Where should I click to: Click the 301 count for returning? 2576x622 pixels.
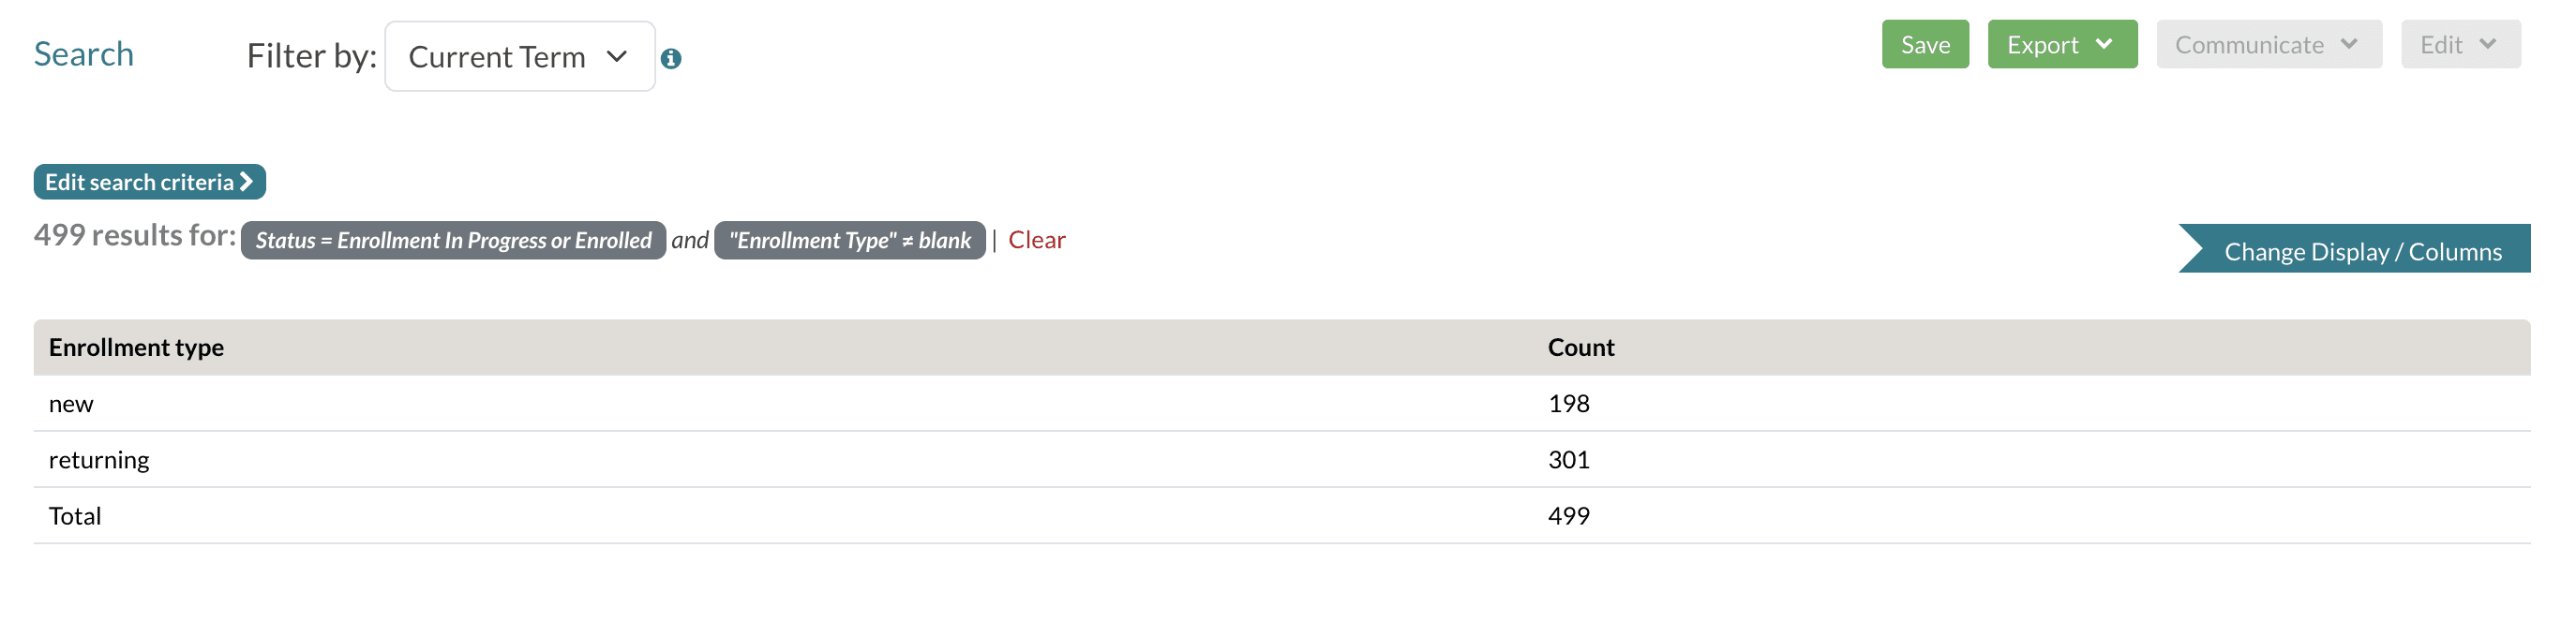[1568, 460]
